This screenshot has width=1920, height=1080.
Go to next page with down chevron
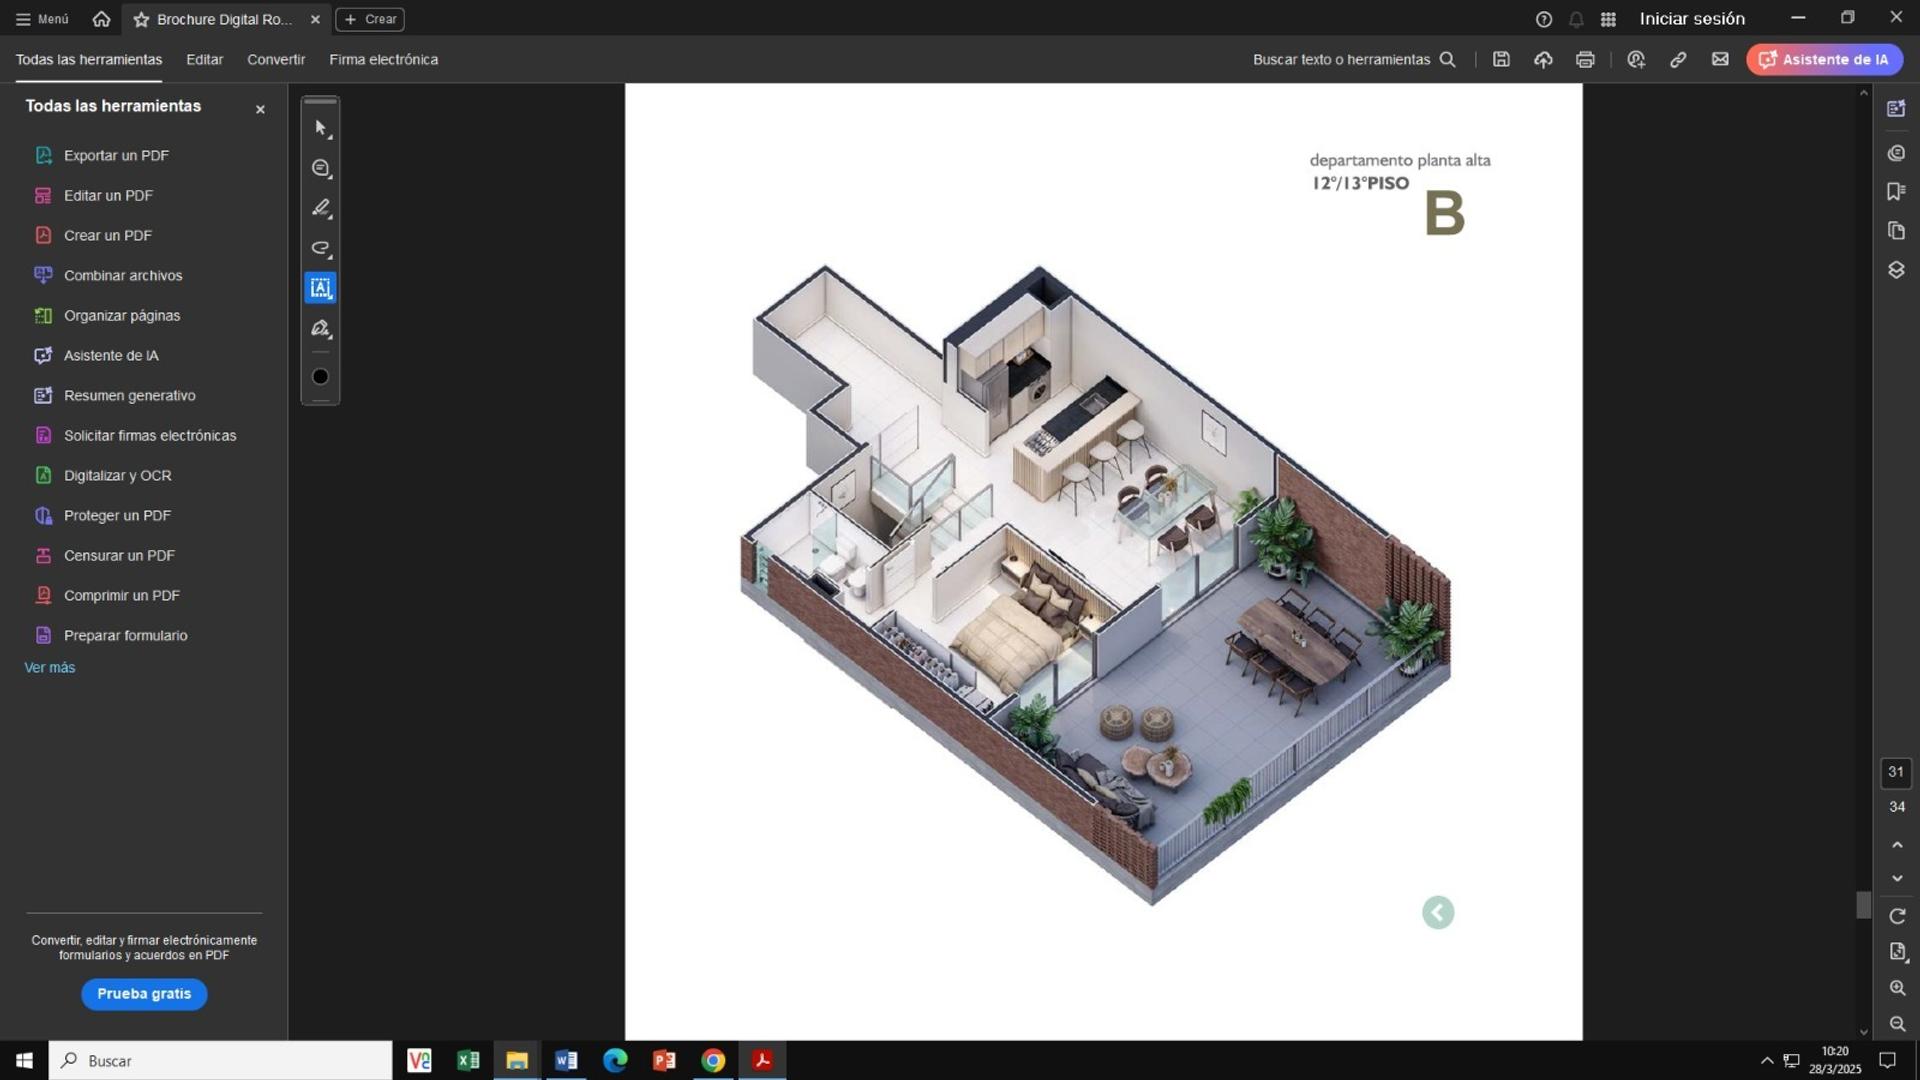click(x=1897, y=878)
